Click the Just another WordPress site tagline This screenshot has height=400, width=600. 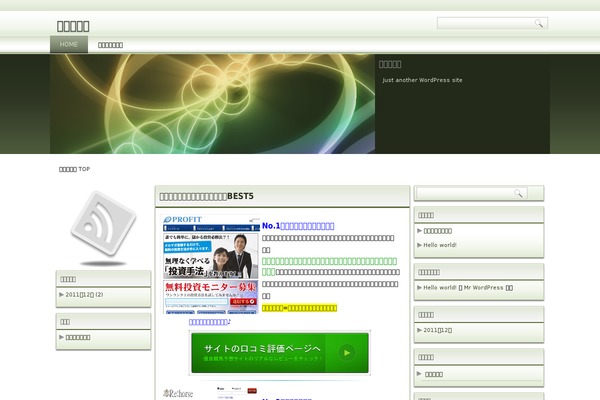click(422, 80)
